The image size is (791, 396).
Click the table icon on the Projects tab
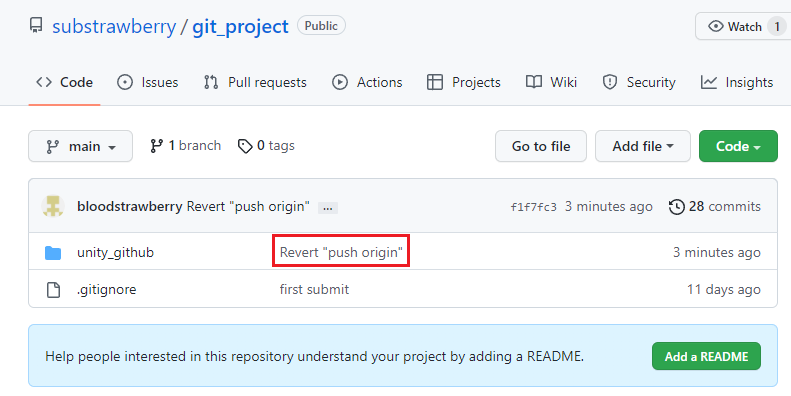coord(434,82)
